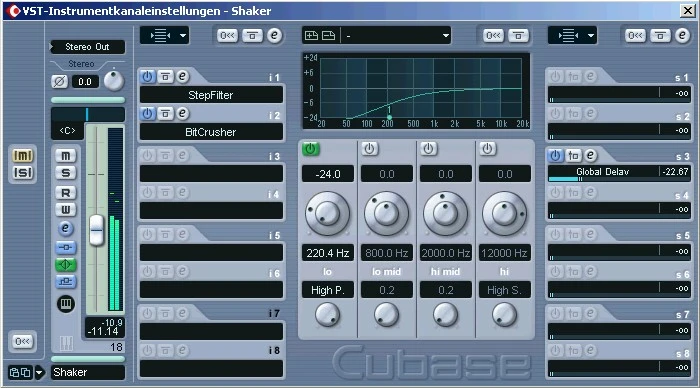Bypass all sends button at top right

[x=660, y=35]
